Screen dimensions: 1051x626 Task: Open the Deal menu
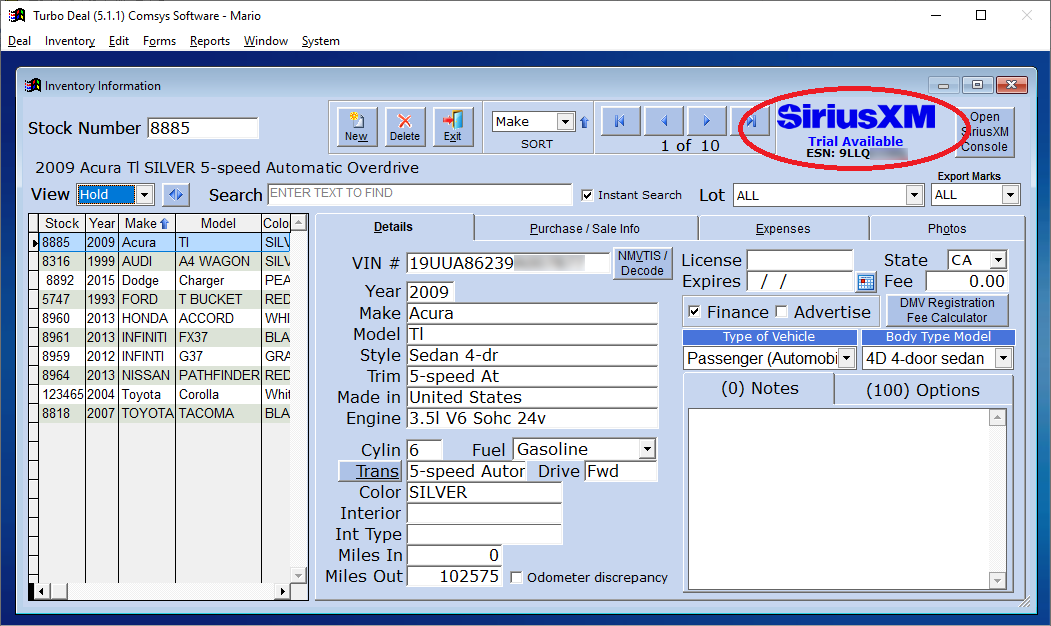click(19, 41)
